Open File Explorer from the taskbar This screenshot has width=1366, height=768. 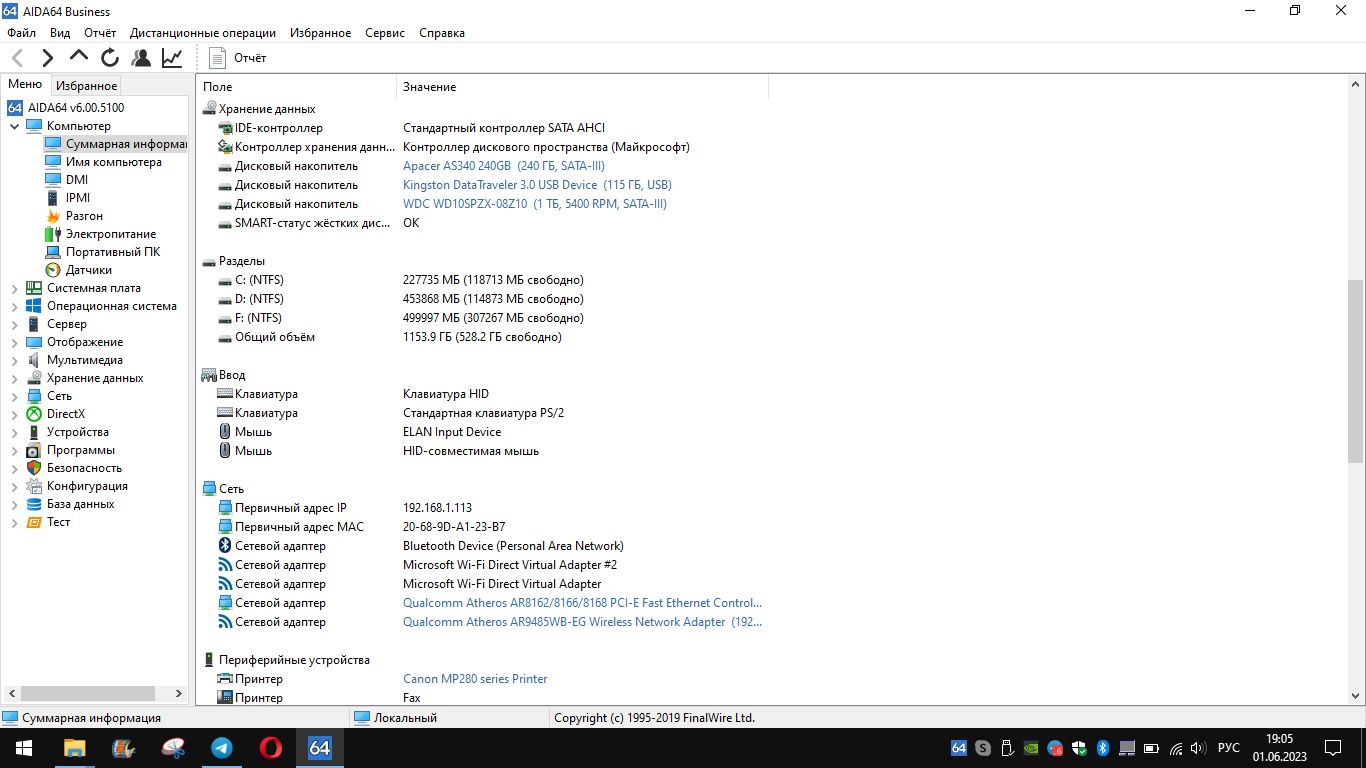point(74,748)
